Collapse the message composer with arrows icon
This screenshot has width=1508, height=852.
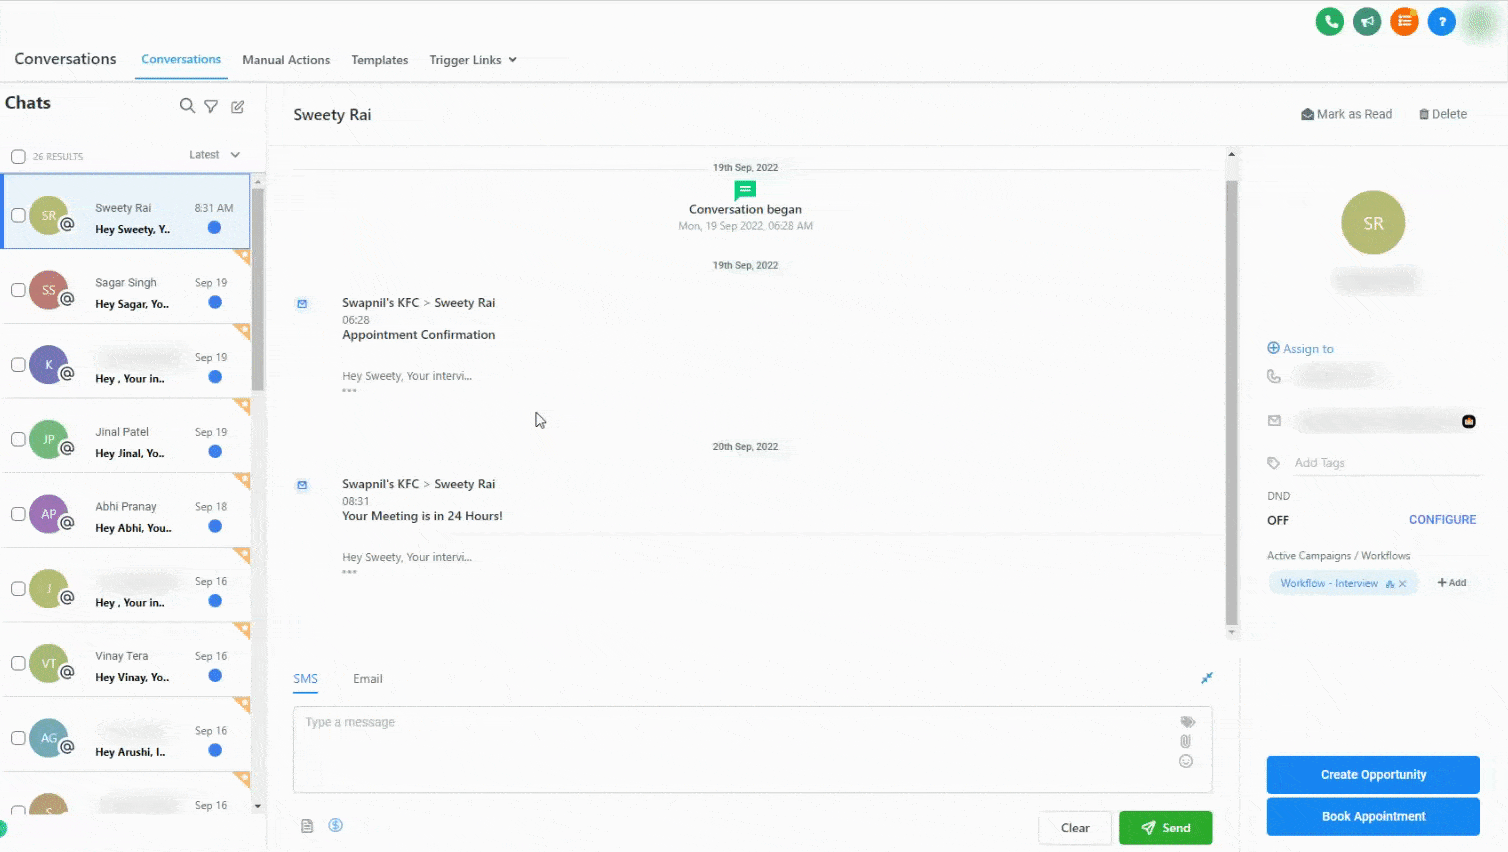pos(1207,678)
